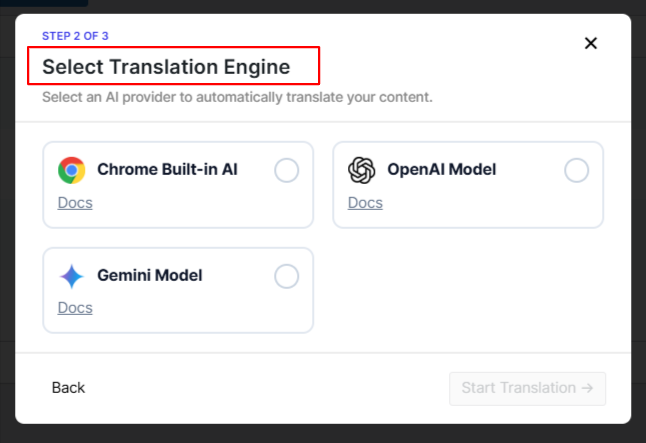Image resolution: width=646 pixels, height=443 pixels.
Task: Click the OpenAI logo icon
Action: 361,170
